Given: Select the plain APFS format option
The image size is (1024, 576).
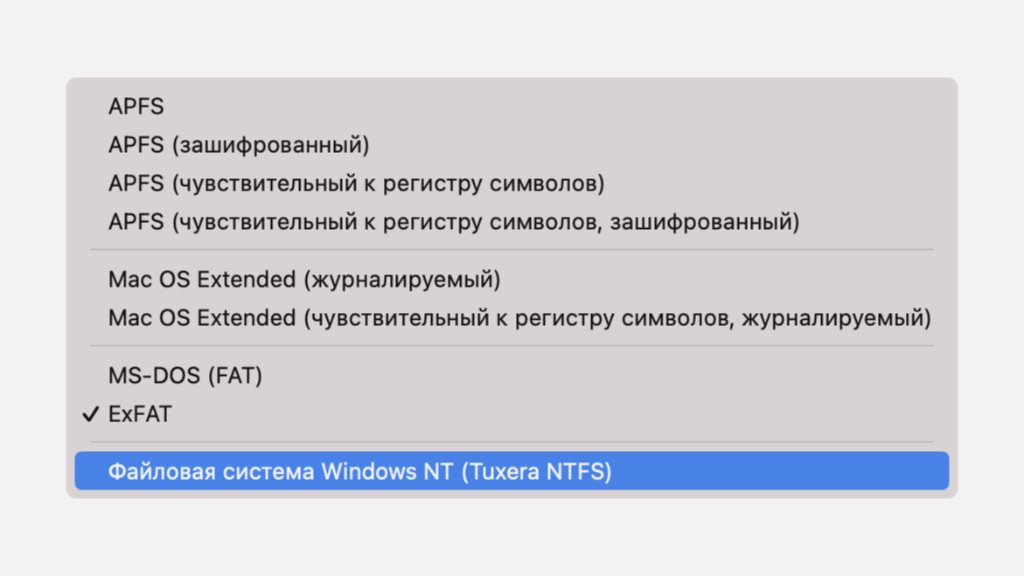Looking at the screenshot, I should (136, 107).
